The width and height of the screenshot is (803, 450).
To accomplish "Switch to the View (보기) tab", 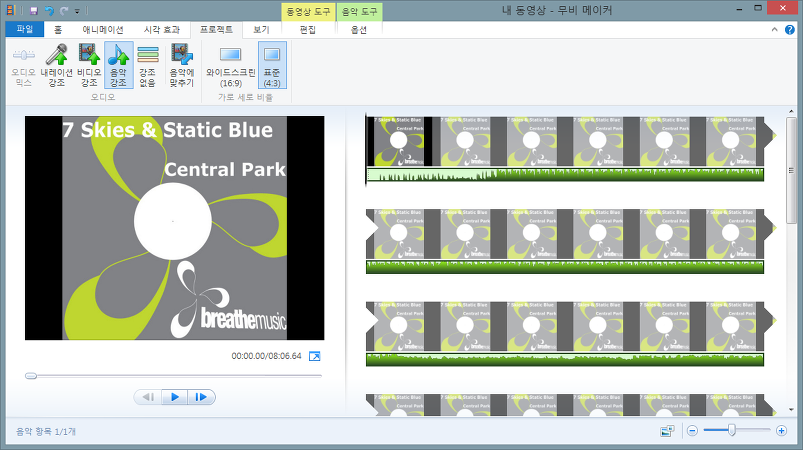I will (x=261, y=30).
